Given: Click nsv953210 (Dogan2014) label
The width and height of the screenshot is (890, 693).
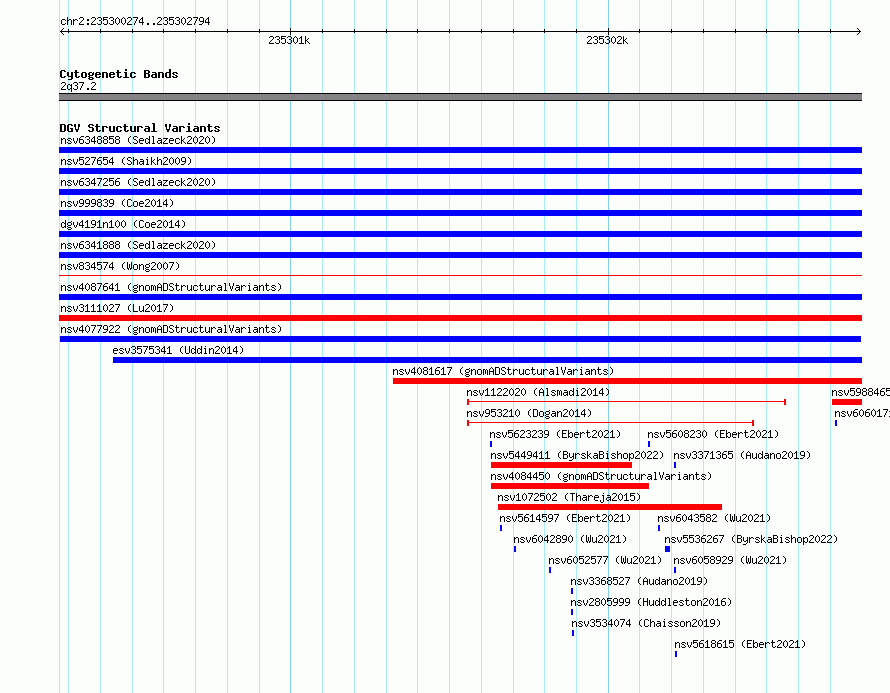Looking at the screenshot, I should (x=529, y=413).
